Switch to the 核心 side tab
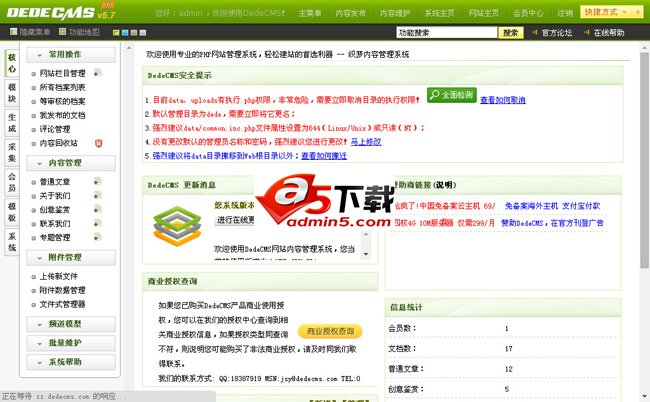The width and height of the screenshot is (650, 402). click(x=12, y=63)
